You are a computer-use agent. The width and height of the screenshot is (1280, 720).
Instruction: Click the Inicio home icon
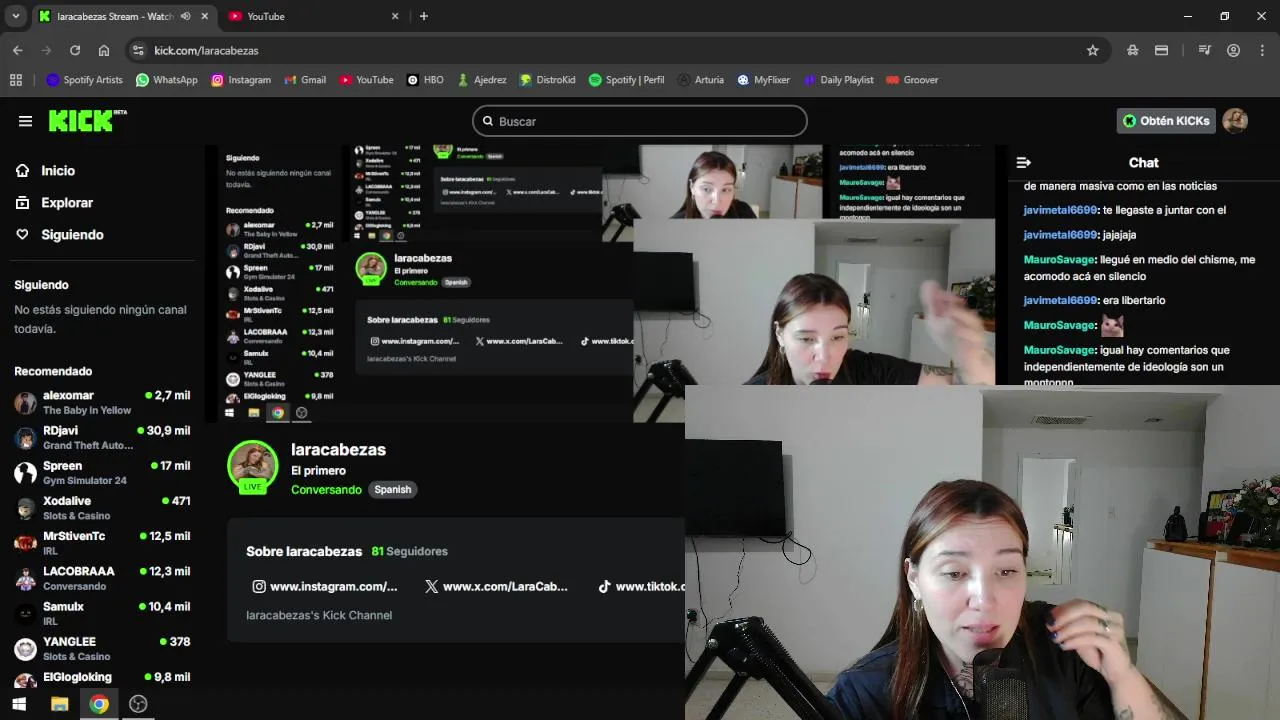pos(22,171)
